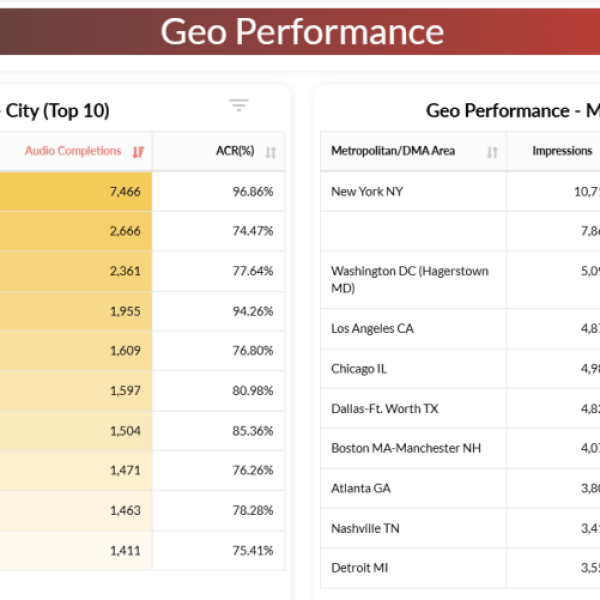Click the 75.41% ACR value

click(253, 551)
